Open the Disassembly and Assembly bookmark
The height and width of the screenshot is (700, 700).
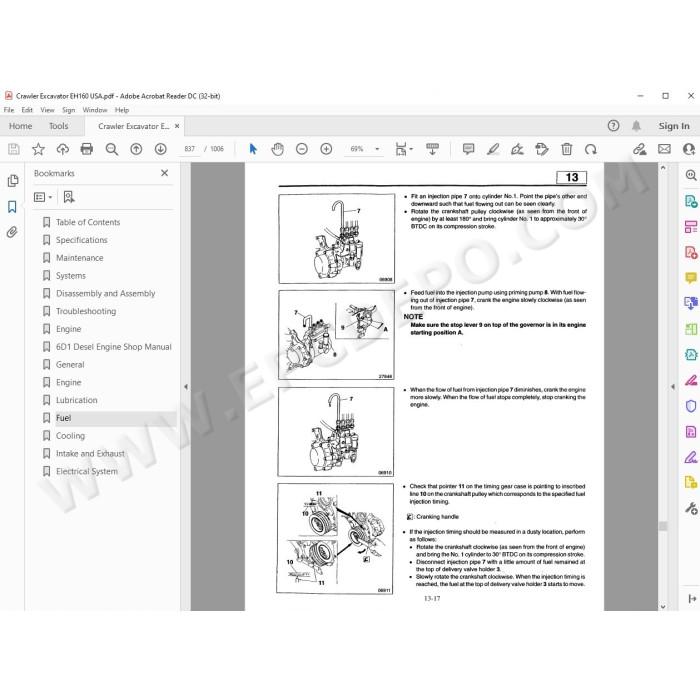tap(106, 293)
